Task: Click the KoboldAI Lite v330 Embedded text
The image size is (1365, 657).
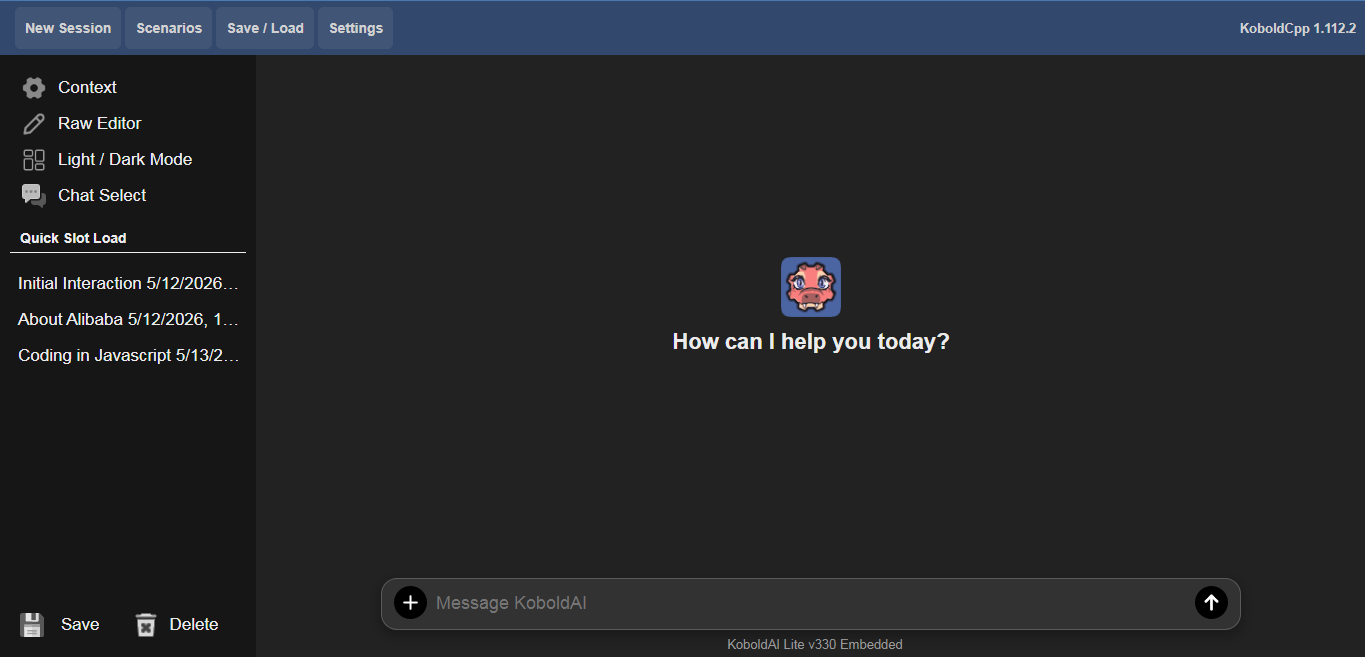Action: point(815,645)
